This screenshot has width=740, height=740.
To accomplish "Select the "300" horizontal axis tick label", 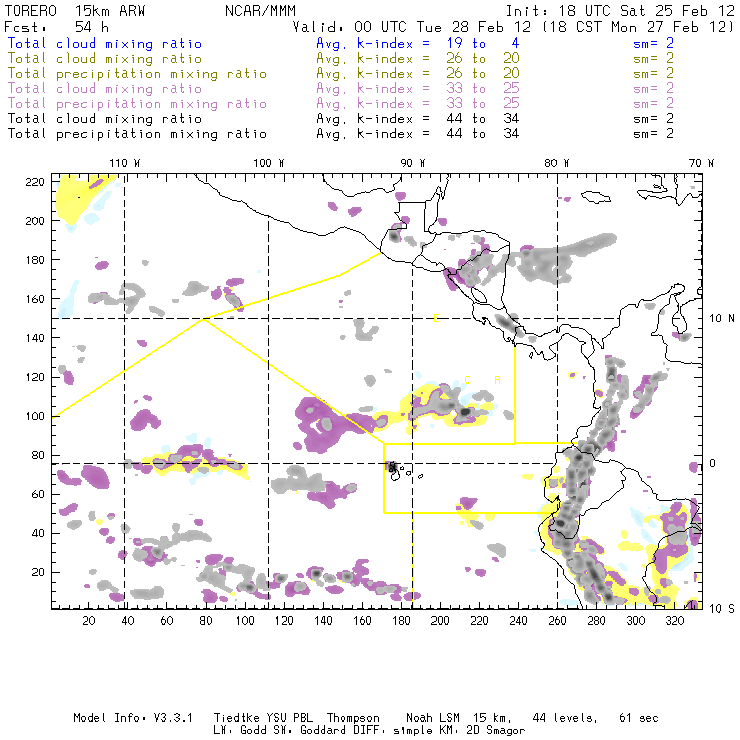I will pos(636,621).
